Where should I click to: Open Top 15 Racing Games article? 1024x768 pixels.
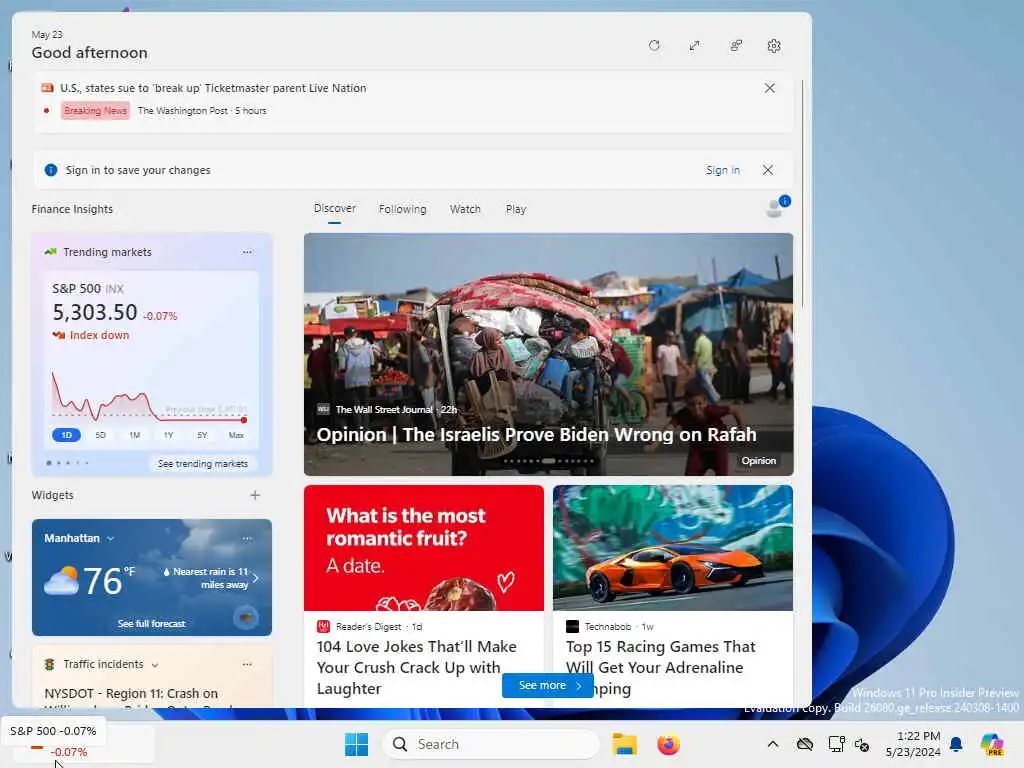(673, 594)
